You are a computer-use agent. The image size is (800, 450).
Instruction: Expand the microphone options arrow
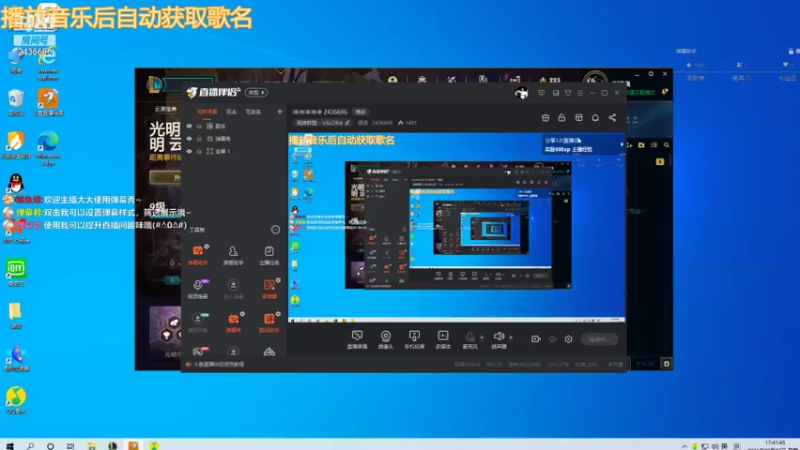[x=482, y=337]
